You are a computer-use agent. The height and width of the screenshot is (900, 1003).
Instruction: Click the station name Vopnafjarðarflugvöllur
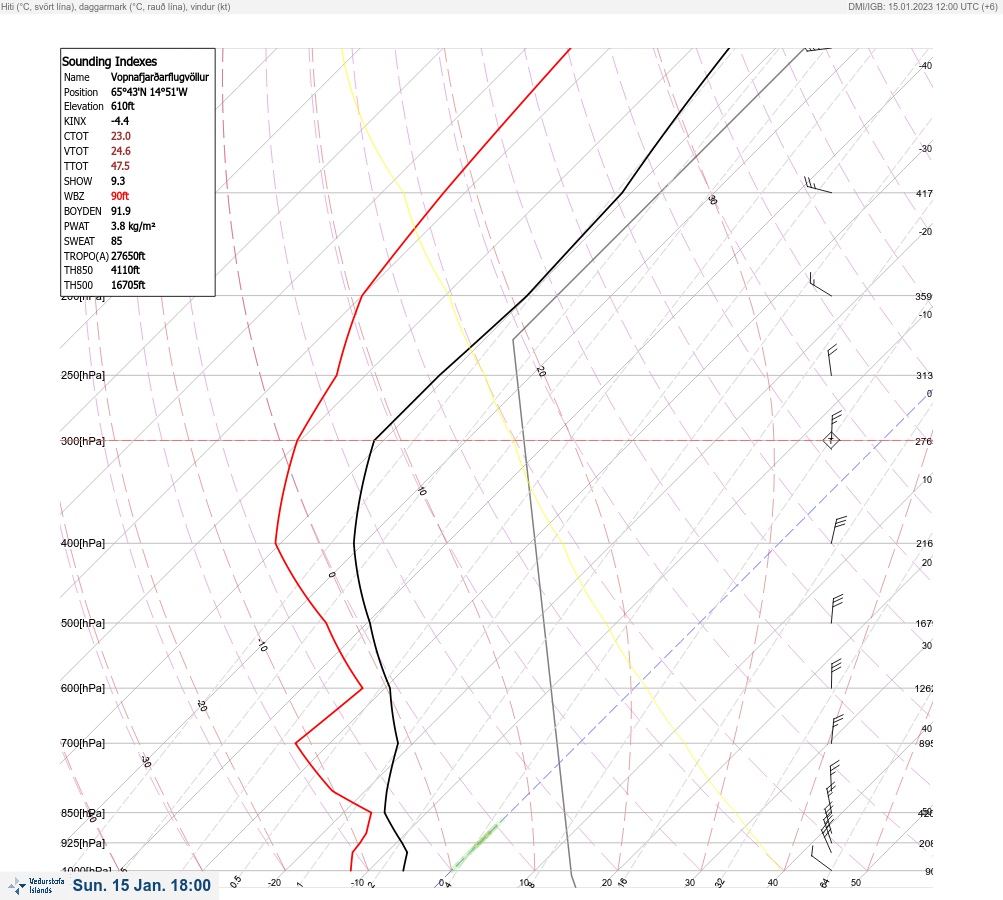pos(160,77)
